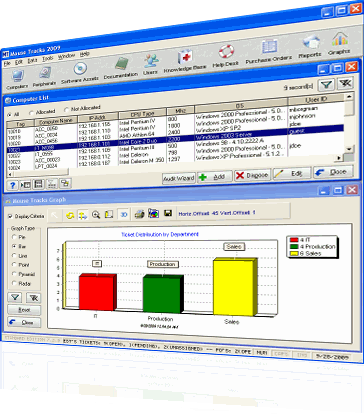Select the Pyramid graph type

14,274
